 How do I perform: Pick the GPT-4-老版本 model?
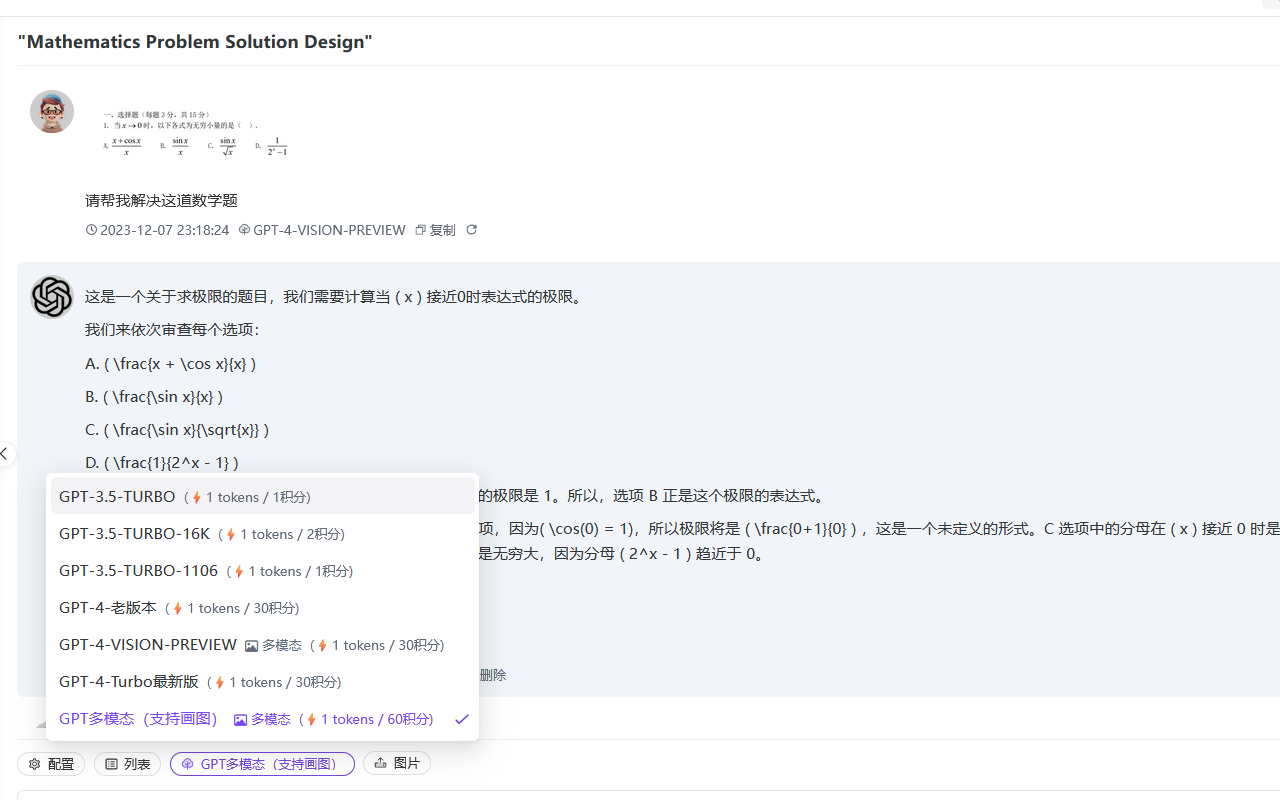coord(263,608)
